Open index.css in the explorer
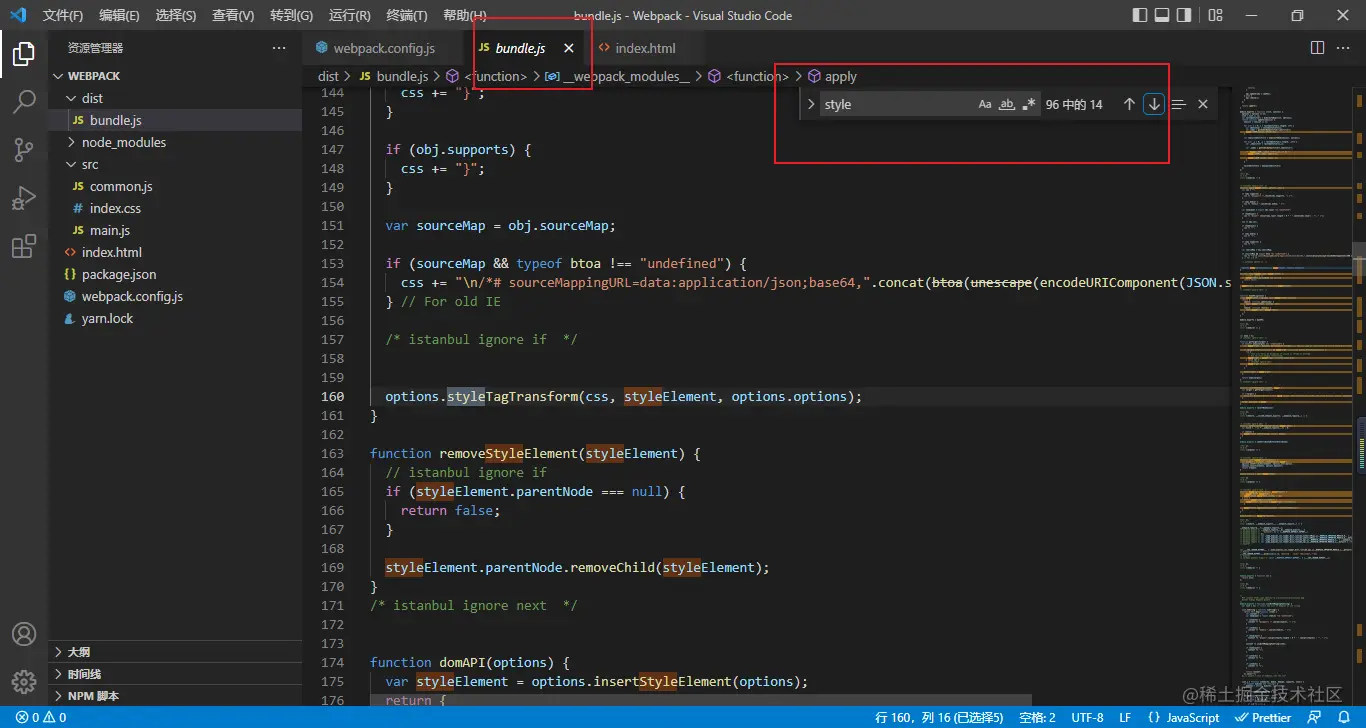 (x=175, y=208)
